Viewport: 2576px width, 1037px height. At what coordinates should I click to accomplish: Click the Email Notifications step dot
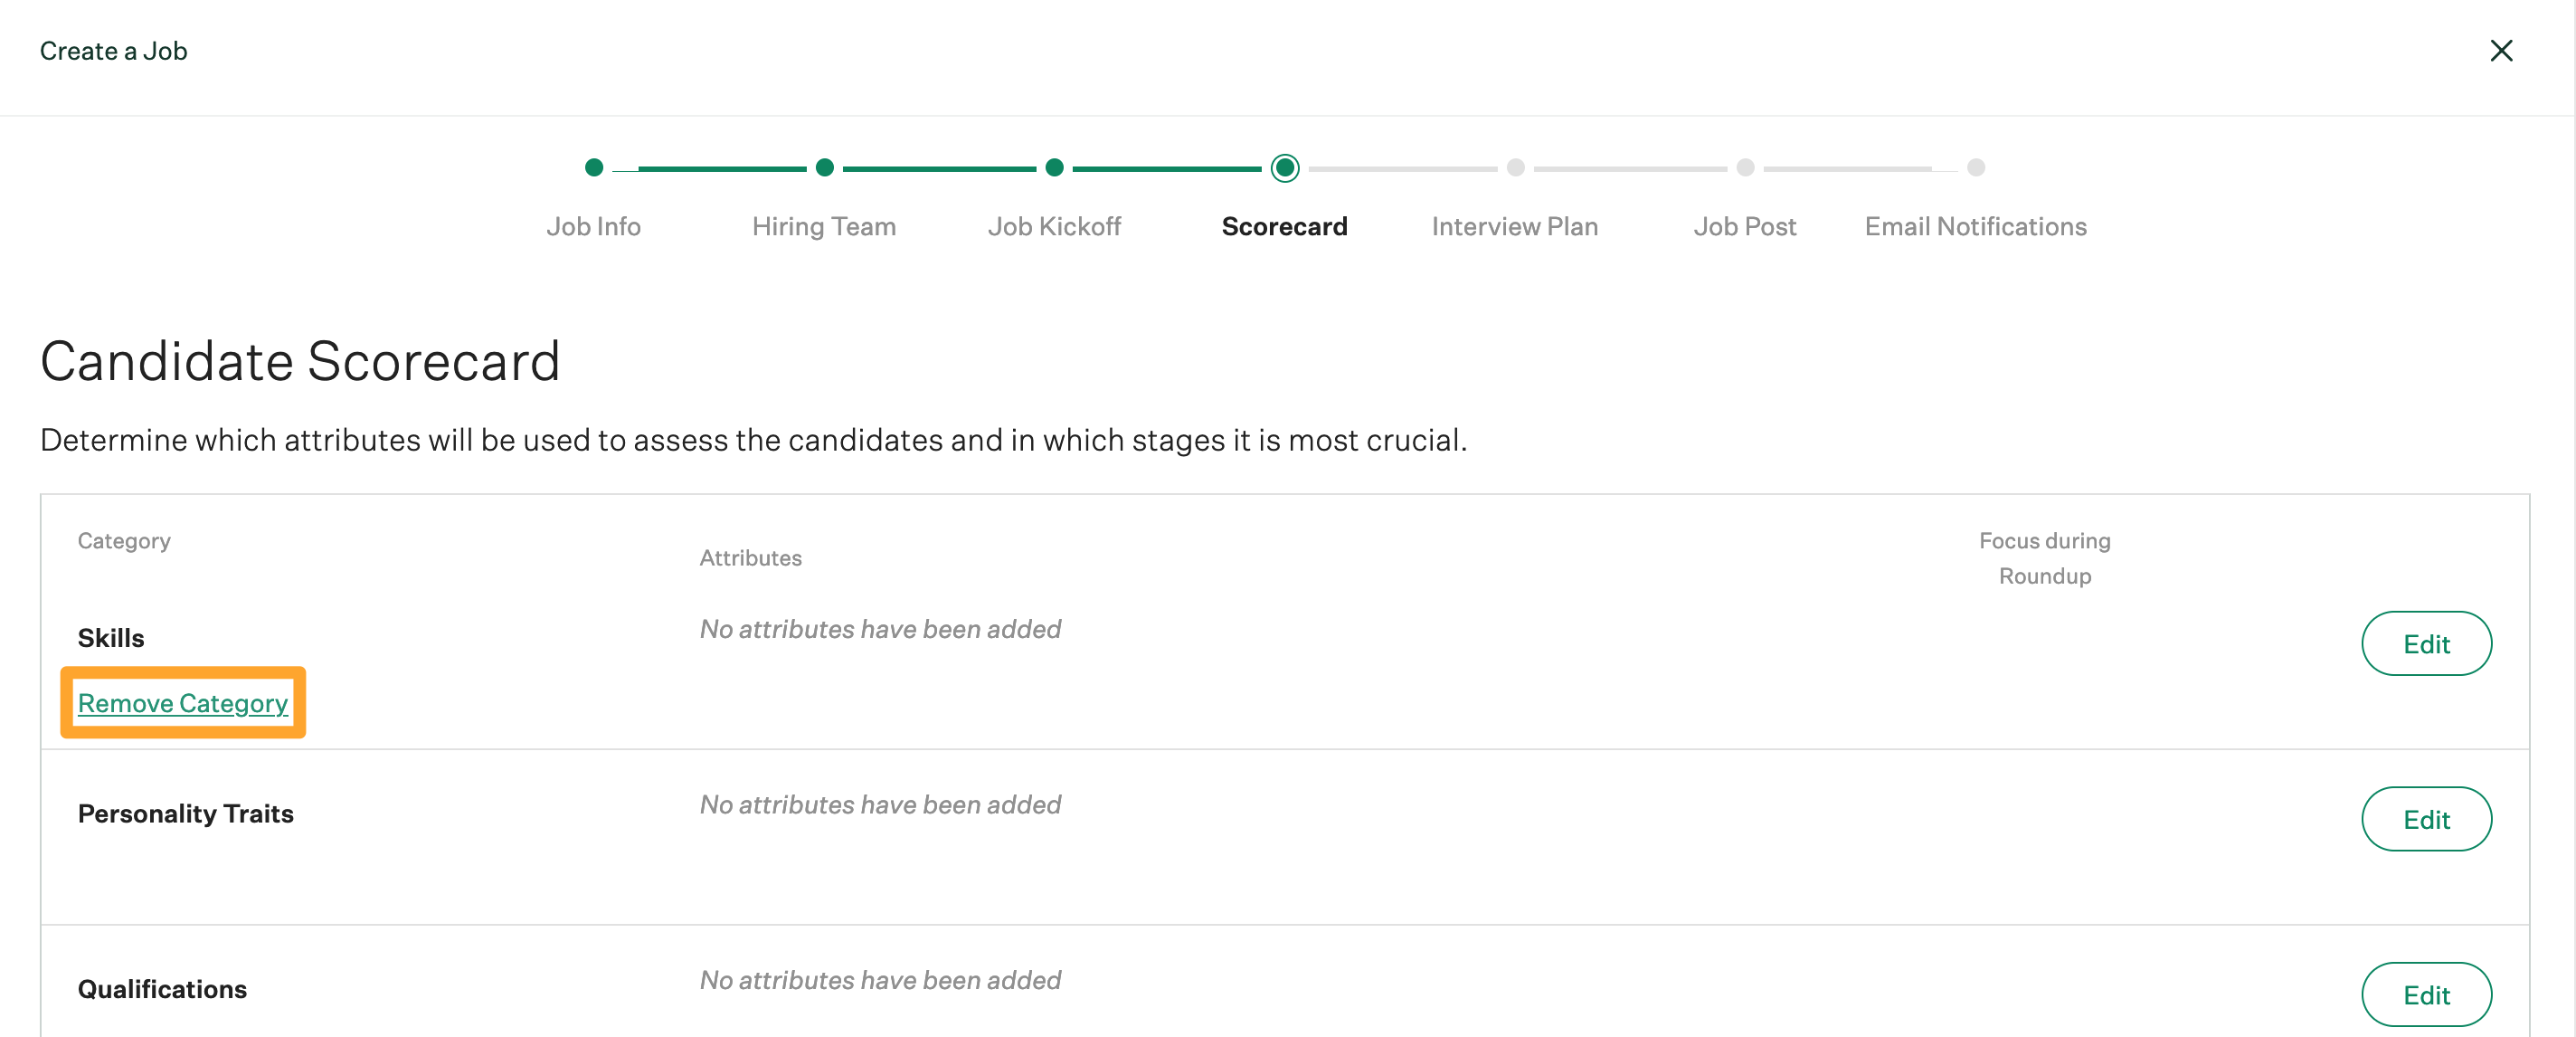(x=1975, y=168)
